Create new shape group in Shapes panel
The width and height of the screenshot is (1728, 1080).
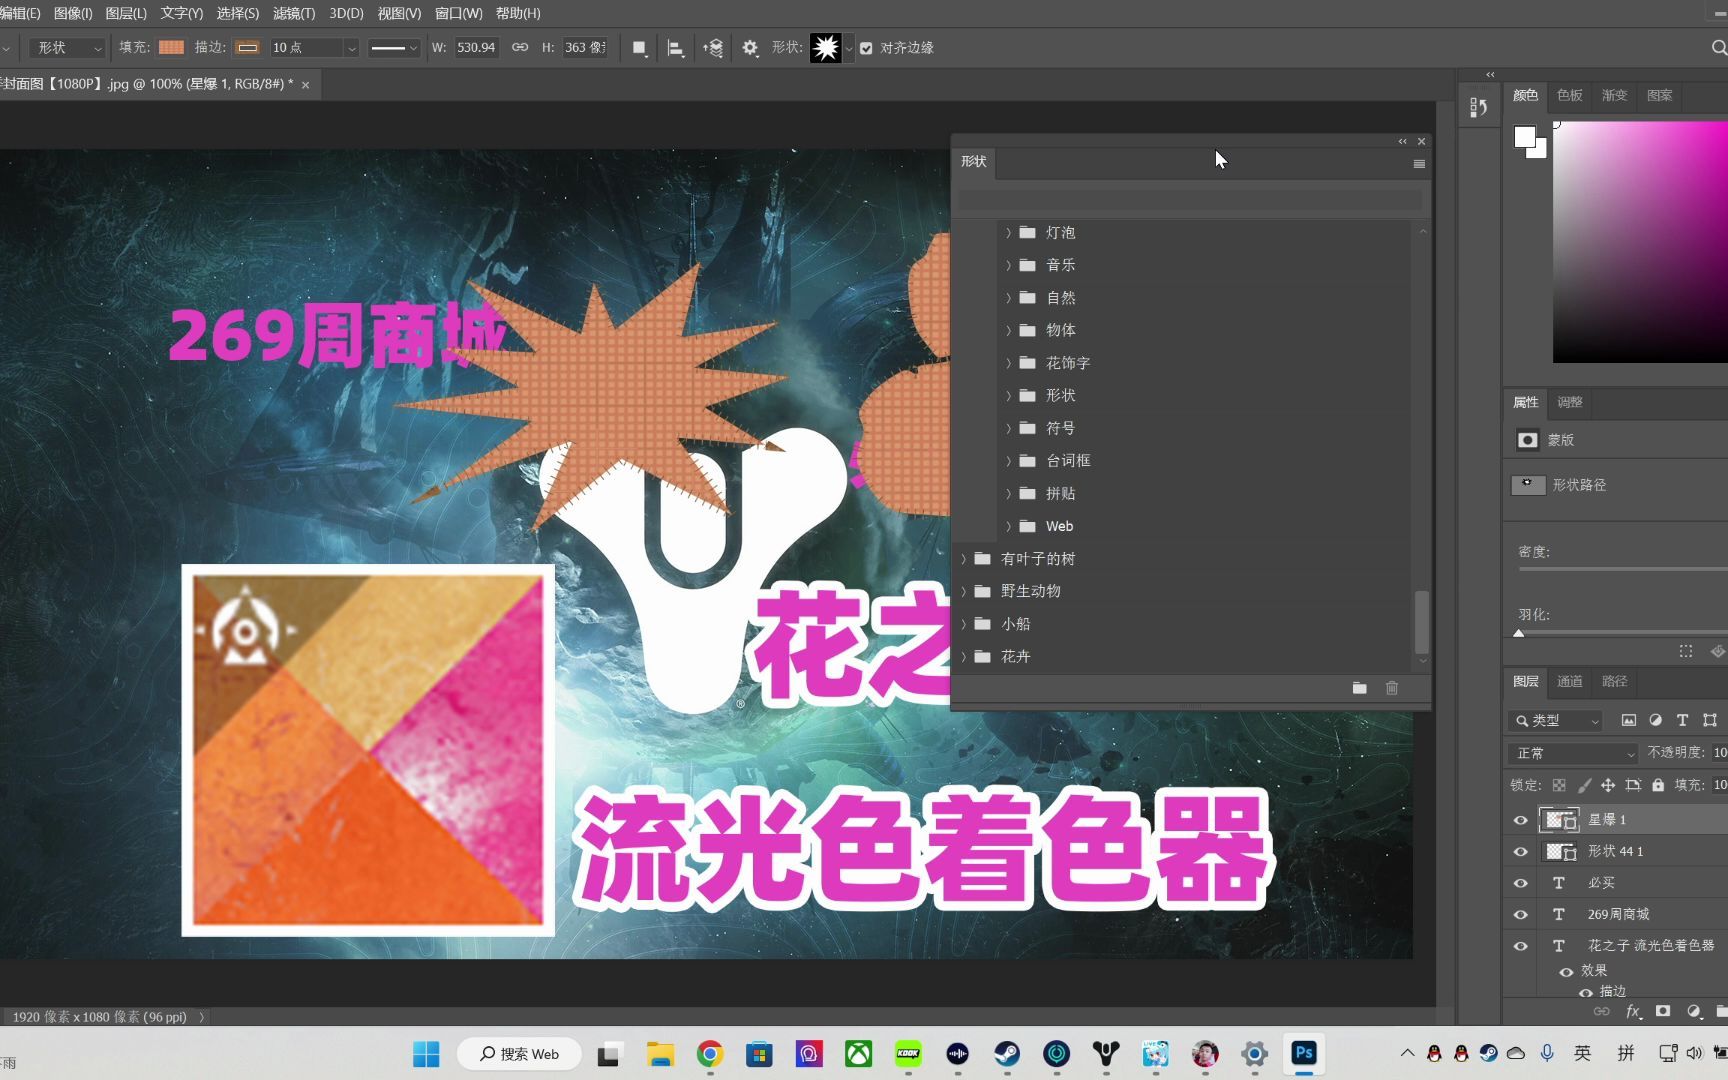click(1359, 688)
